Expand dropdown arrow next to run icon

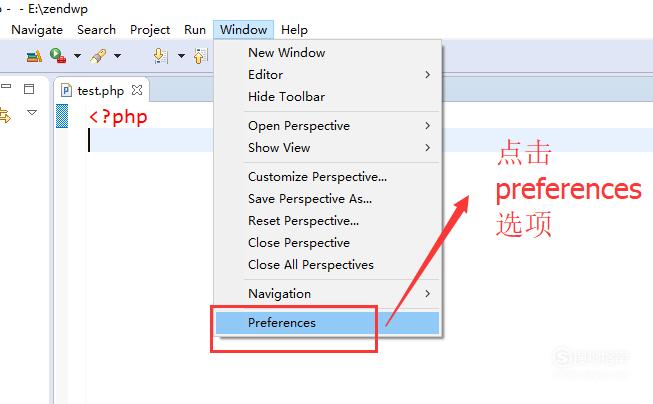click(x=77, y=55)
